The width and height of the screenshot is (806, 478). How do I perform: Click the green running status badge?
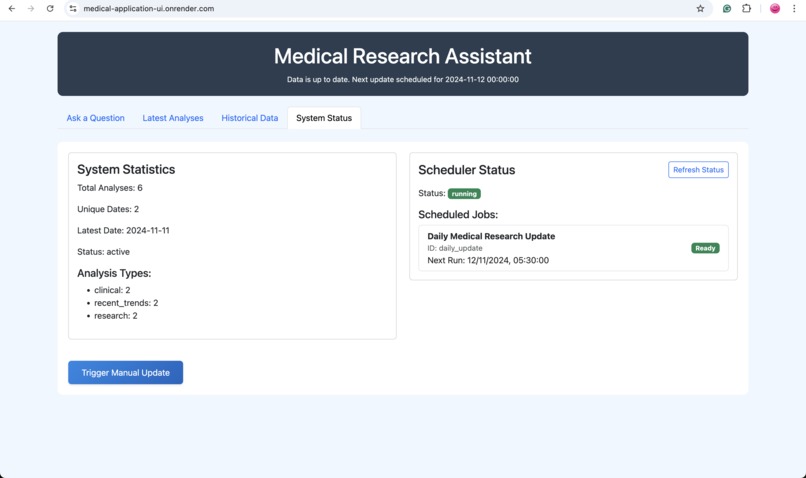coord(464,194)
